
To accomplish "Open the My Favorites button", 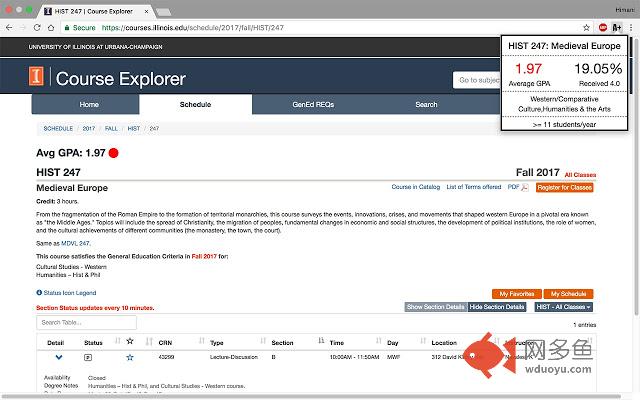I will (517, 294).
